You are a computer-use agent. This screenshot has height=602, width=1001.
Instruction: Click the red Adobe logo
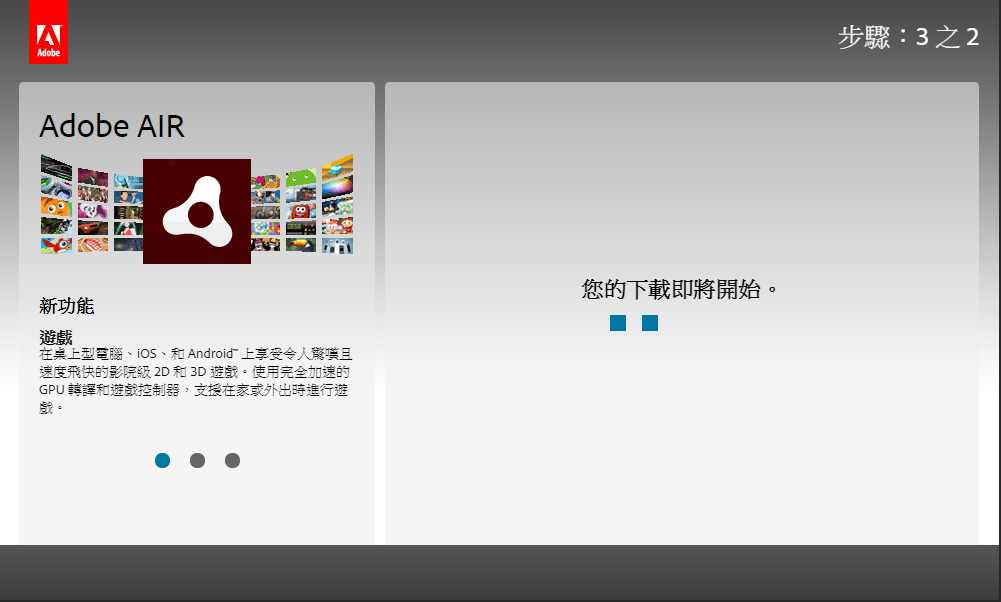click(48, 31)
